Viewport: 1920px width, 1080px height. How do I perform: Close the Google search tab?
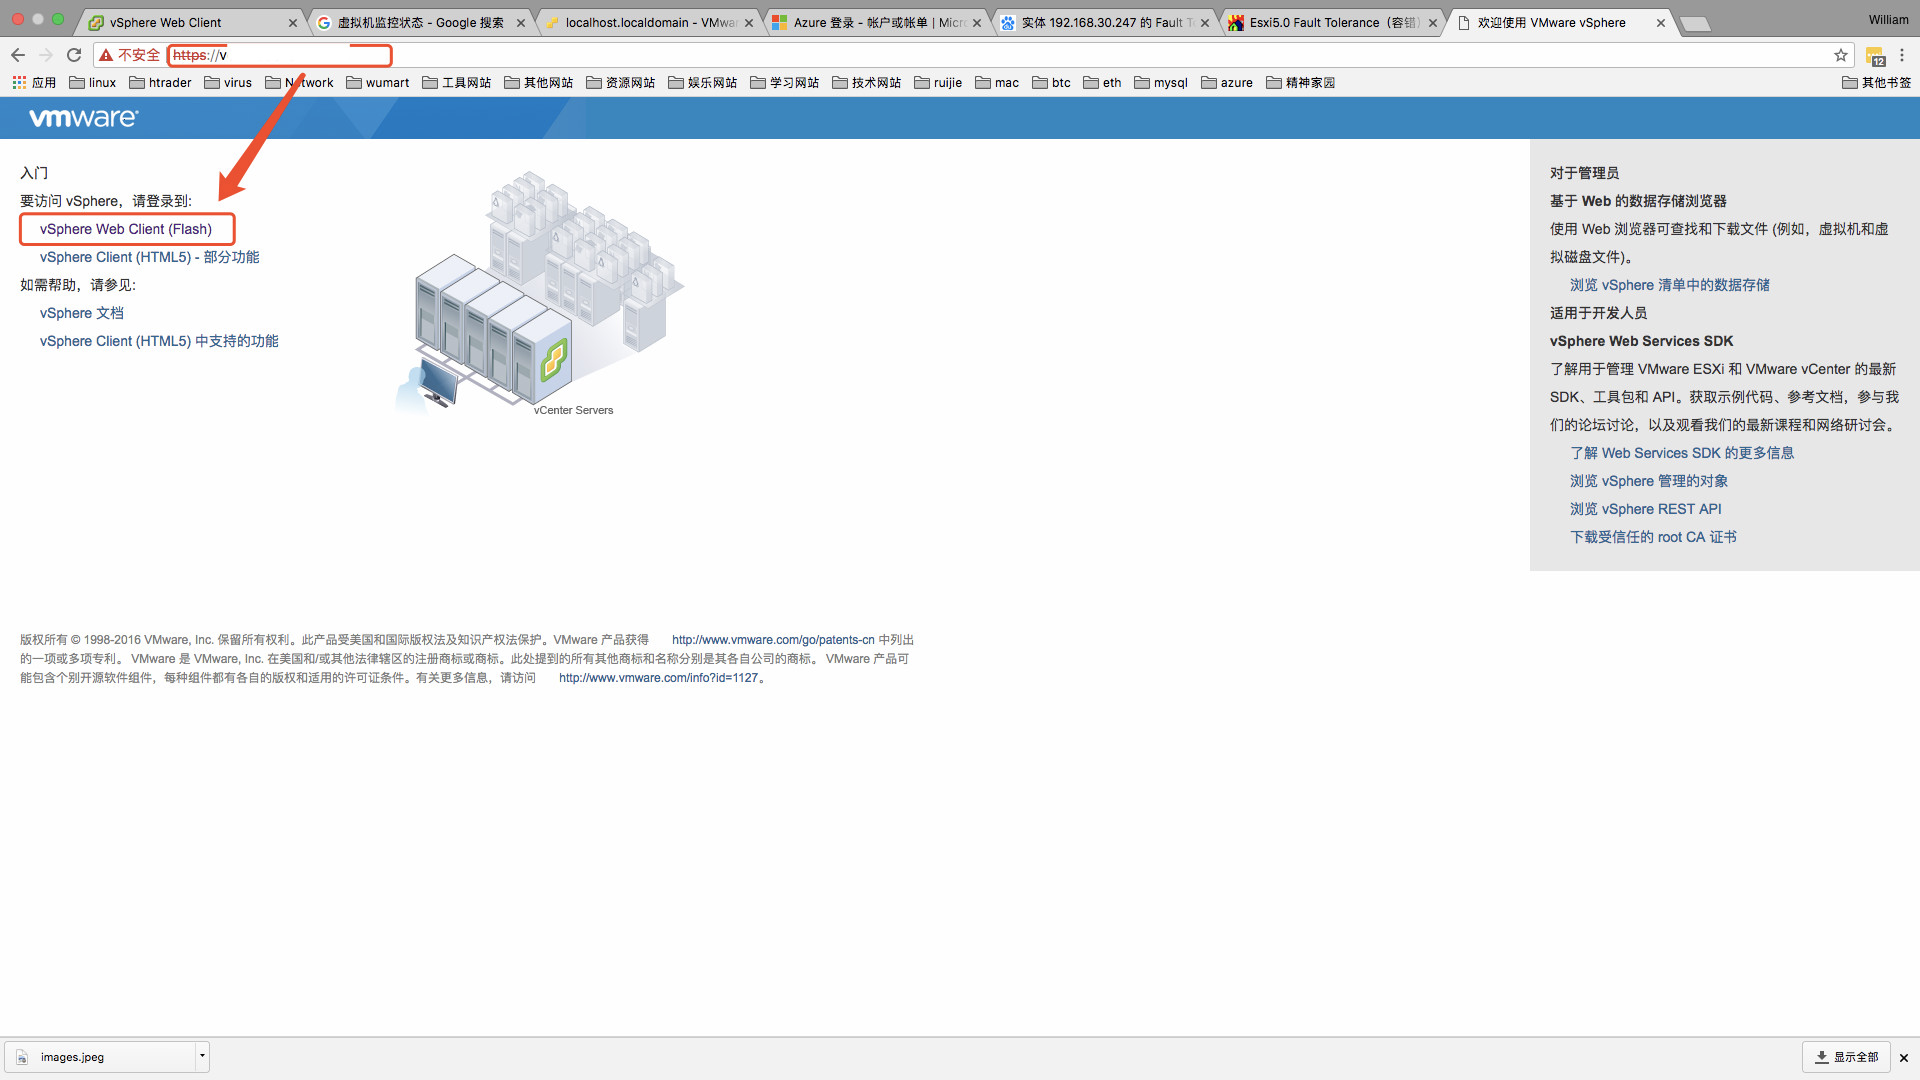[521, 23]
